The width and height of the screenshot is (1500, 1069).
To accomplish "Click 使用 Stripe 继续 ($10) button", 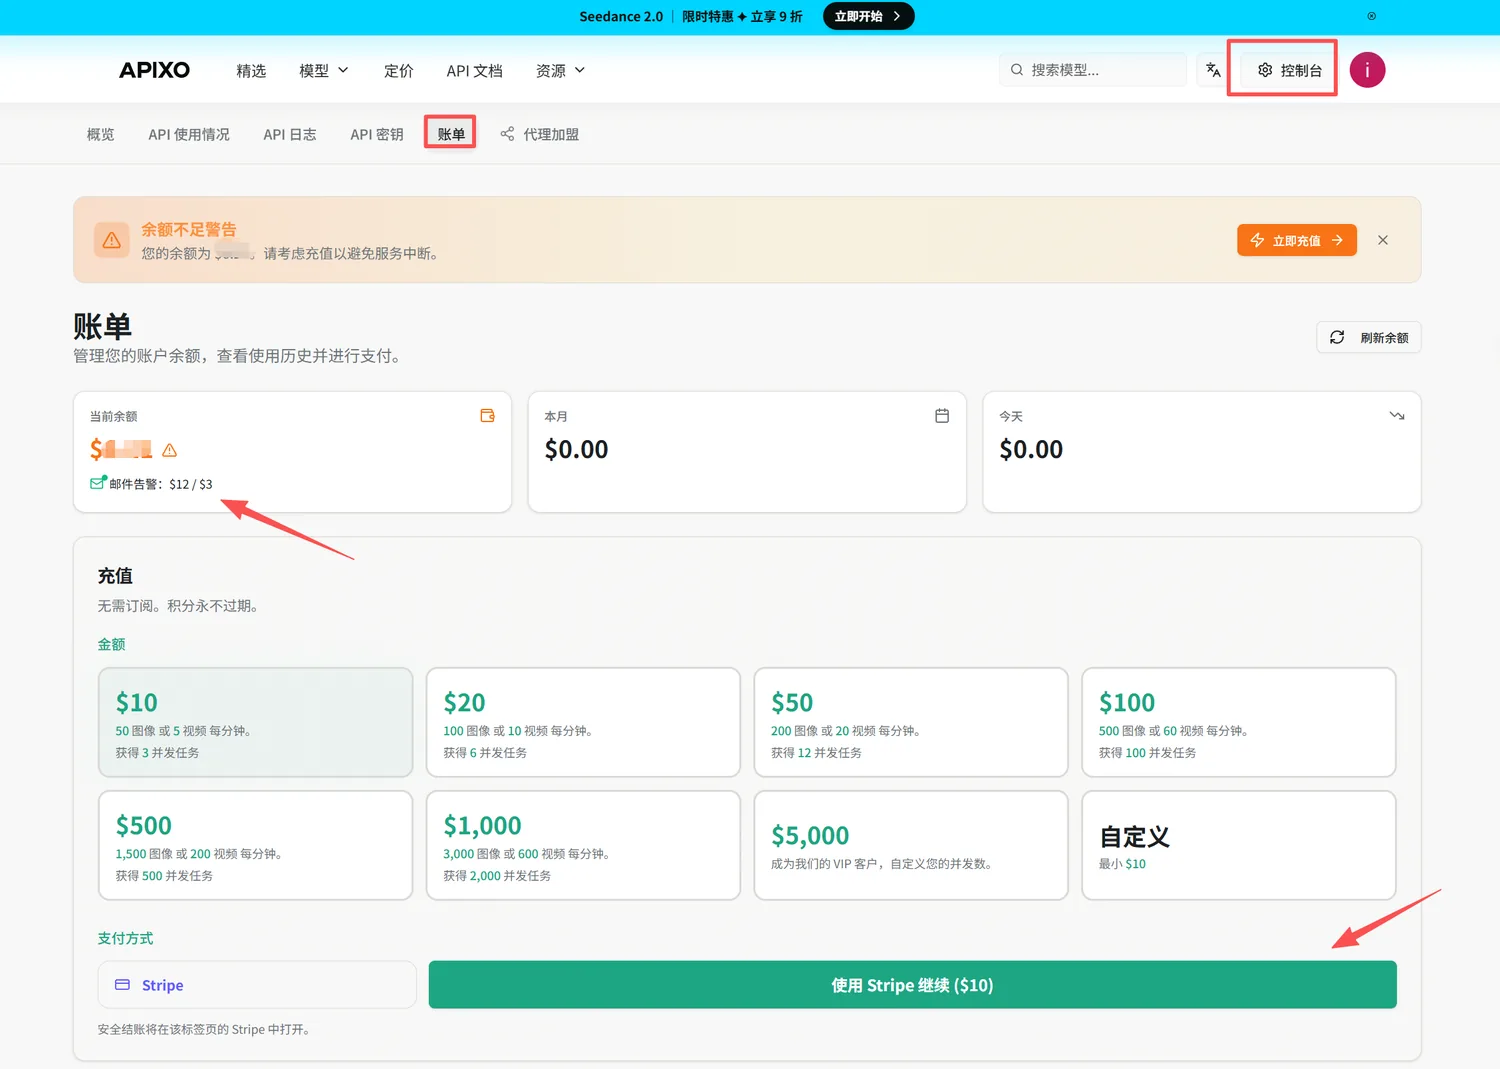I will [912, 985].
